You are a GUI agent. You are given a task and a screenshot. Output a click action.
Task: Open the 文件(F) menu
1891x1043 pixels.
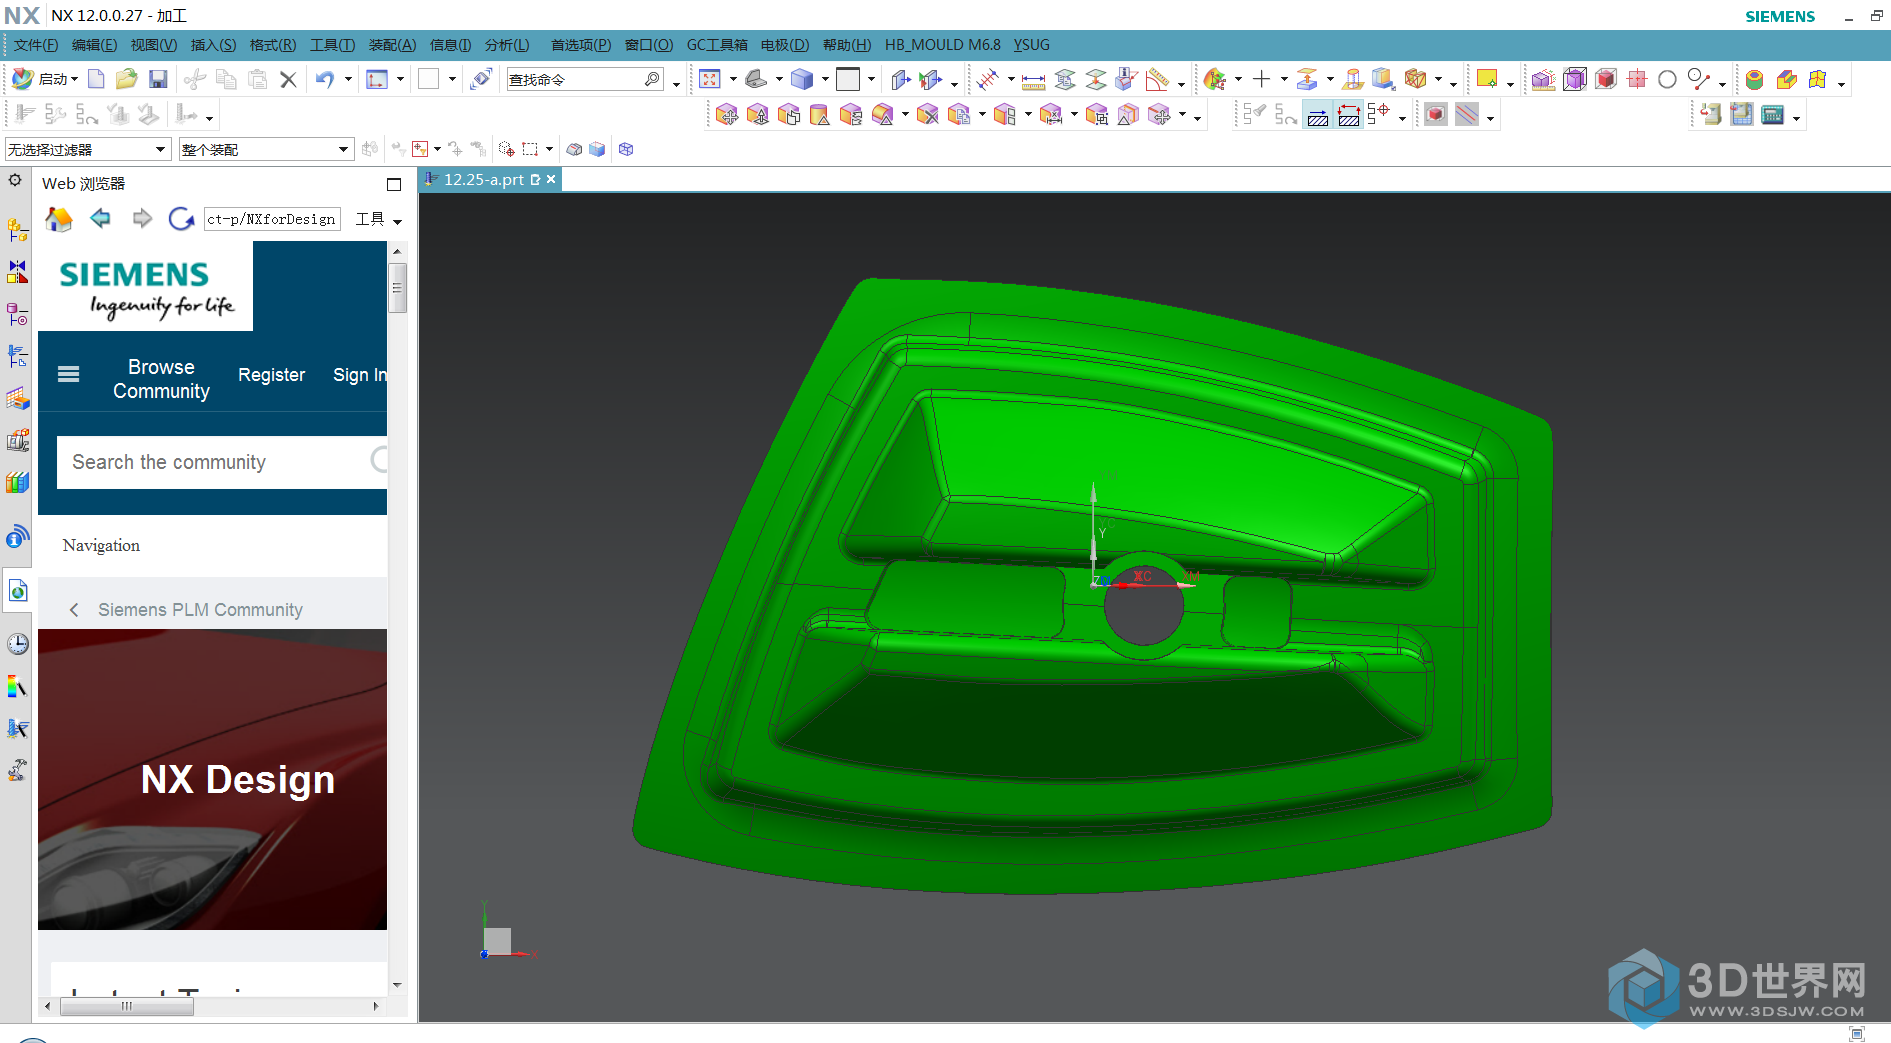pos(35,45)
